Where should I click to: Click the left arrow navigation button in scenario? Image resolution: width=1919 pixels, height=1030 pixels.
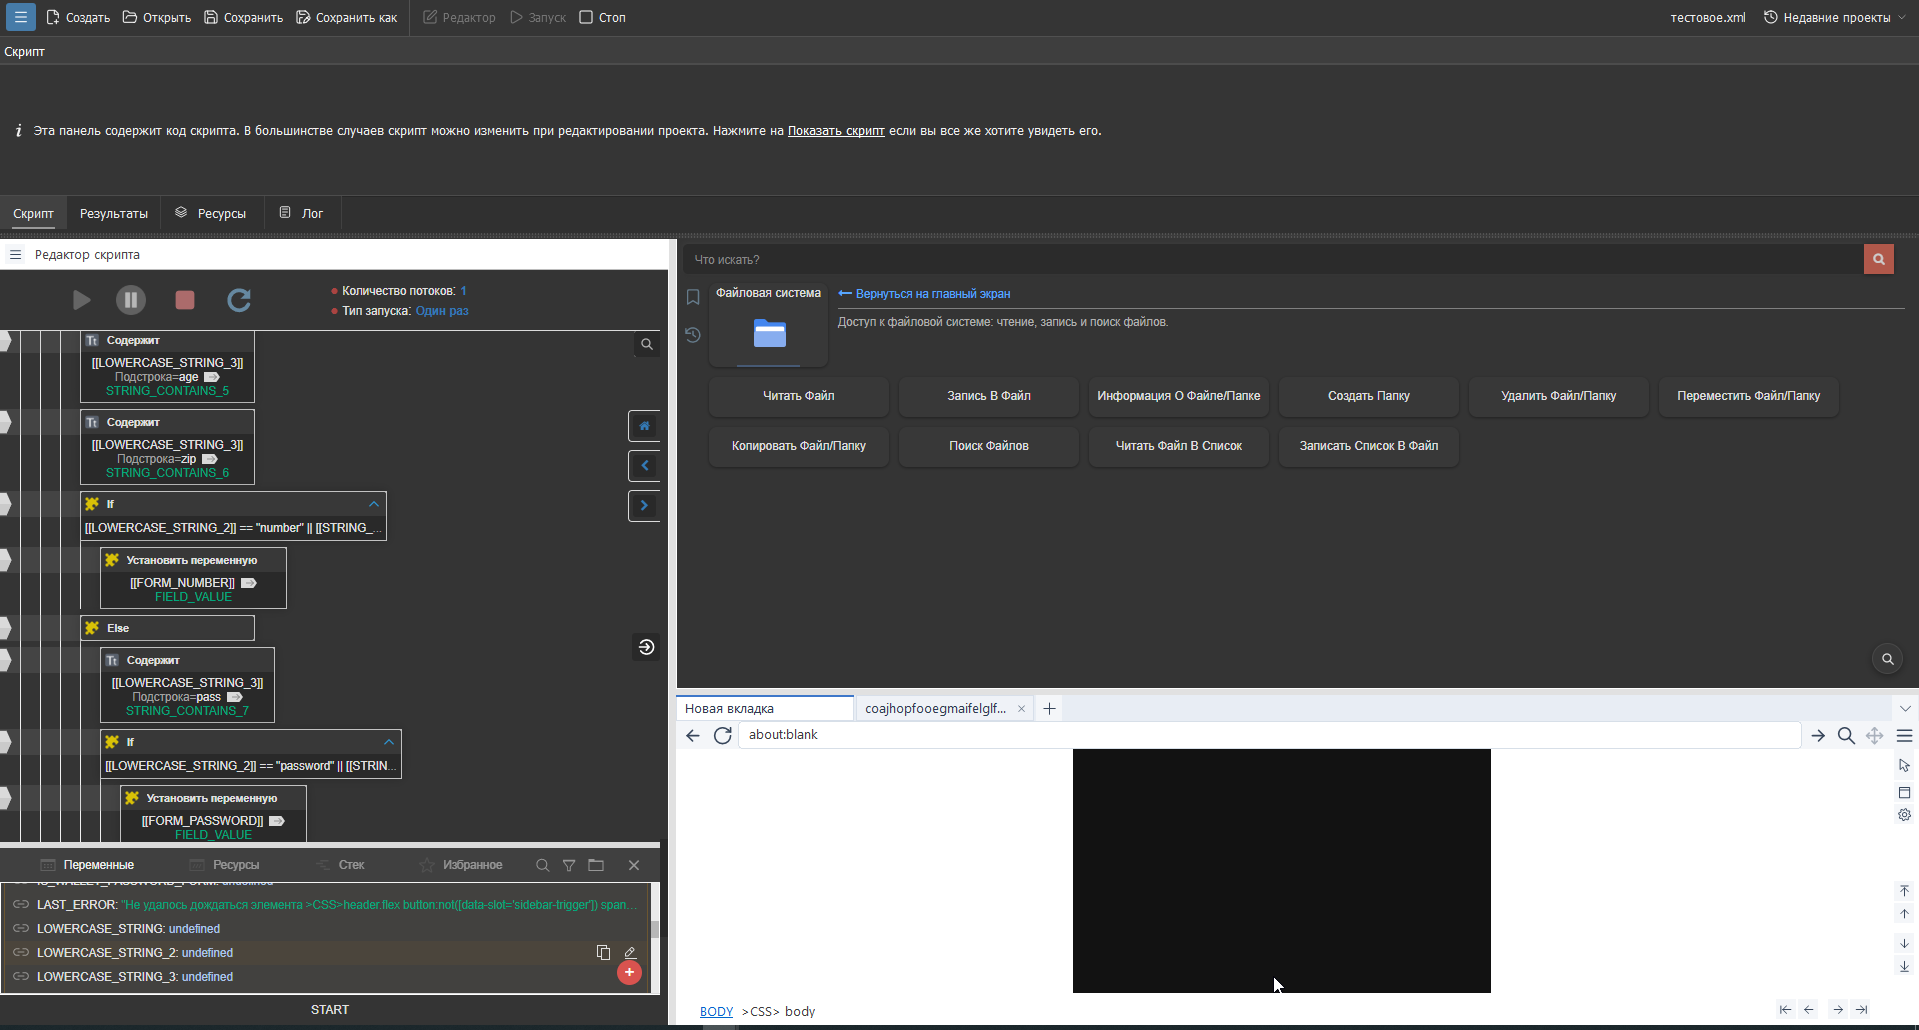[x=644, y=466]
